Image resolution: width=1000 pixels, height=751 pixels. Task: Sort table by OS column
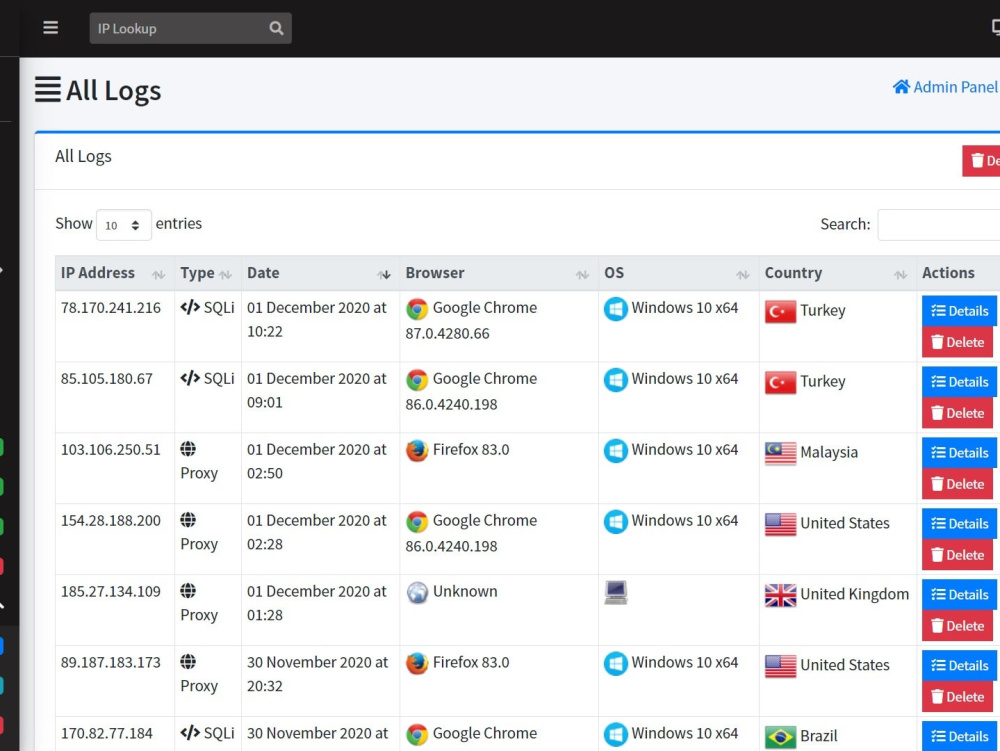[679, 273]
